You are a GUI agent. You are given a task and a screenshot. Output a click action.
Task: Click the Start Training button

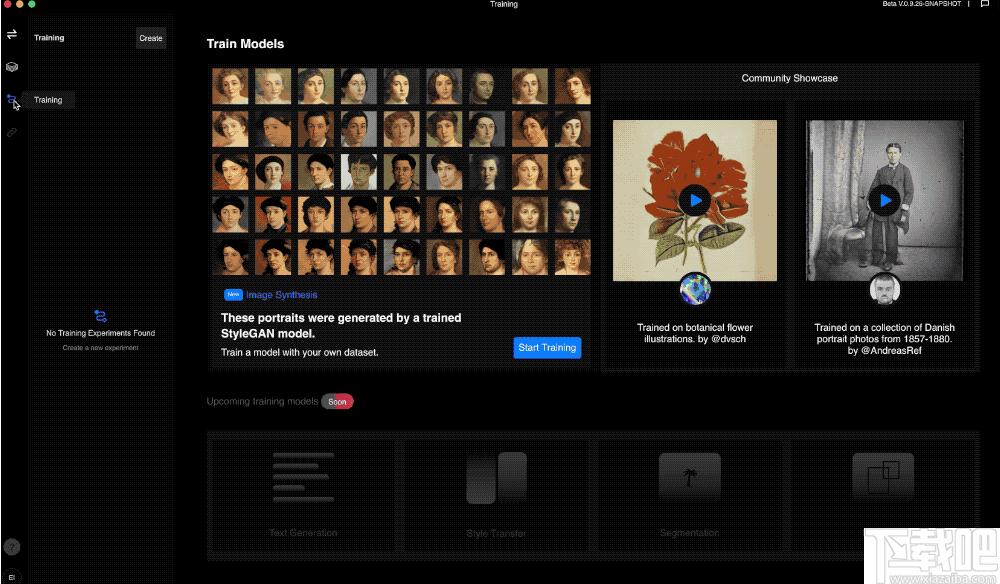[x=547, y=347]
